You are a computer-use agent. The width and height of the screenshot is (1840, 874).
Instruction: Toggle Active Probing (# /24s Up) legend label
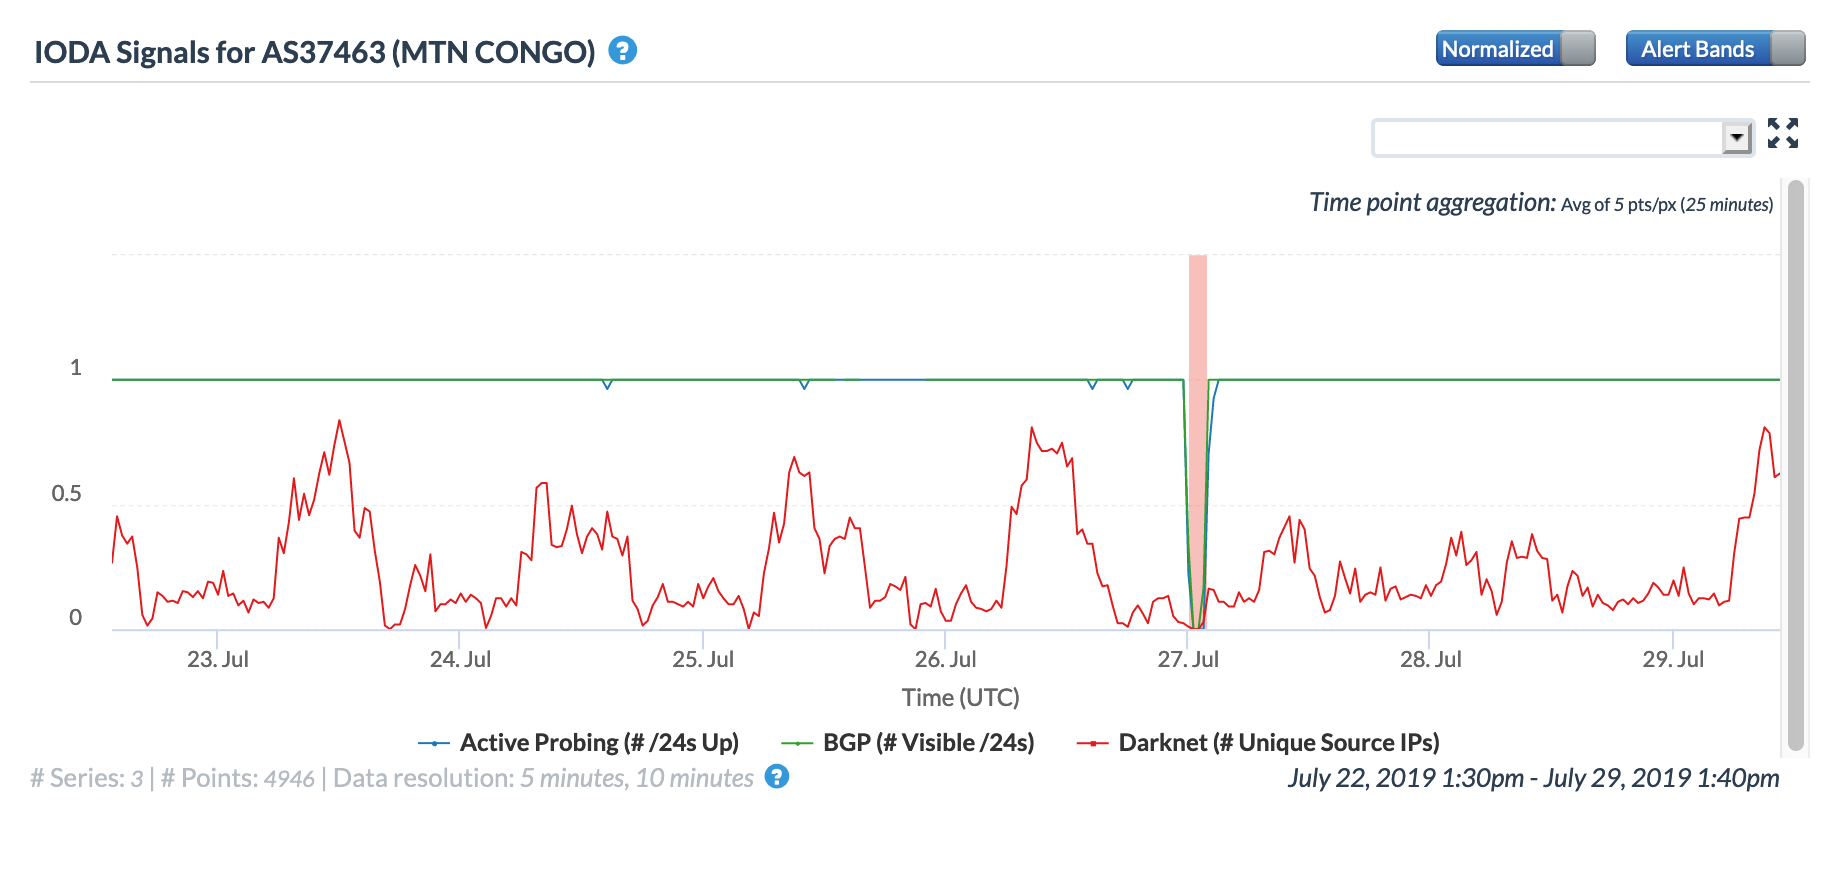(x=599, y=743)
